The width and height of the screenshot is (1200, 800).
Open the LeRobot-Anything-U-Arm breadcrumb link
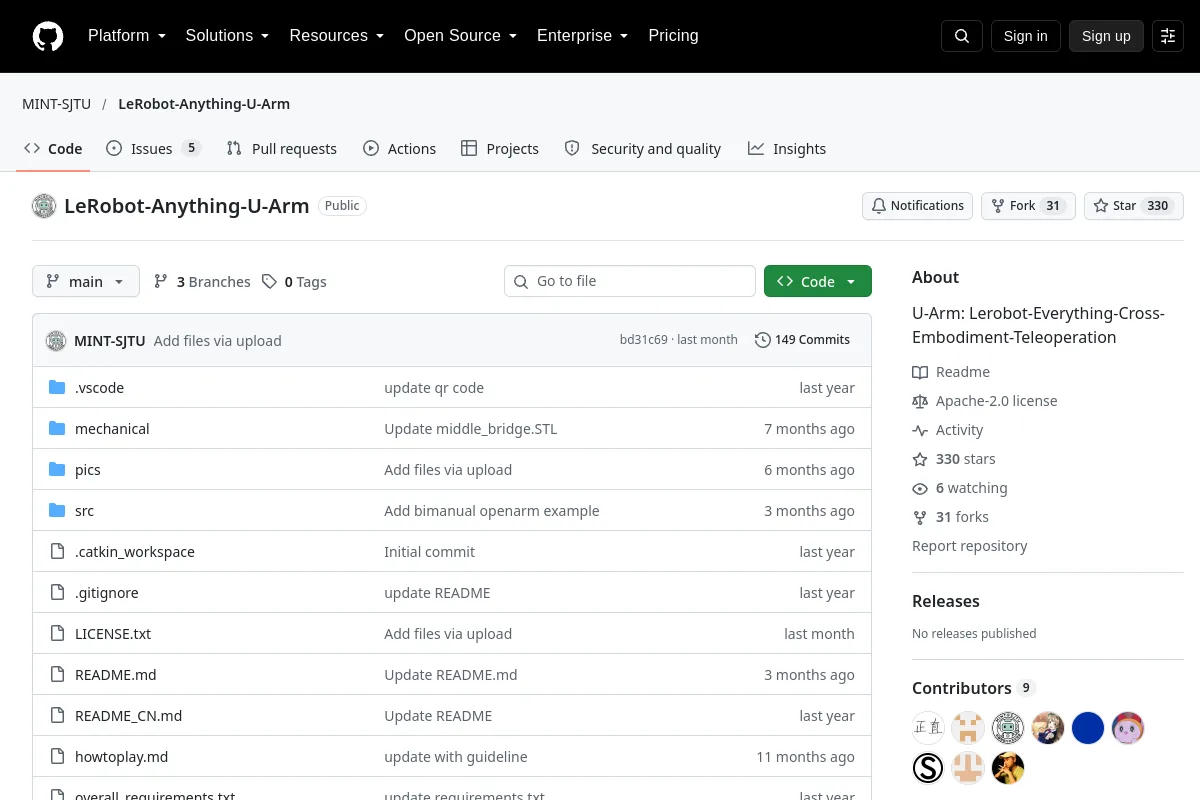204,104
